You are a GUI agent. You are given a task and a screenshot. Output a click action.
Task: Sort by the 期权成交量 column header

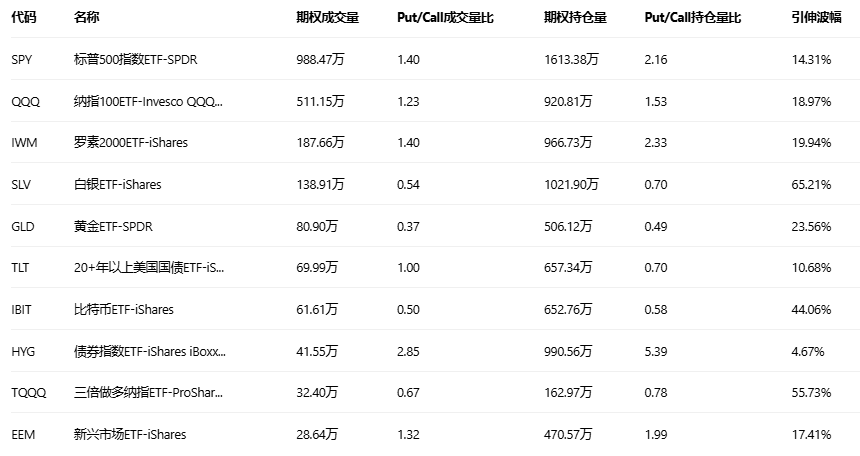[x=327, y=18]
